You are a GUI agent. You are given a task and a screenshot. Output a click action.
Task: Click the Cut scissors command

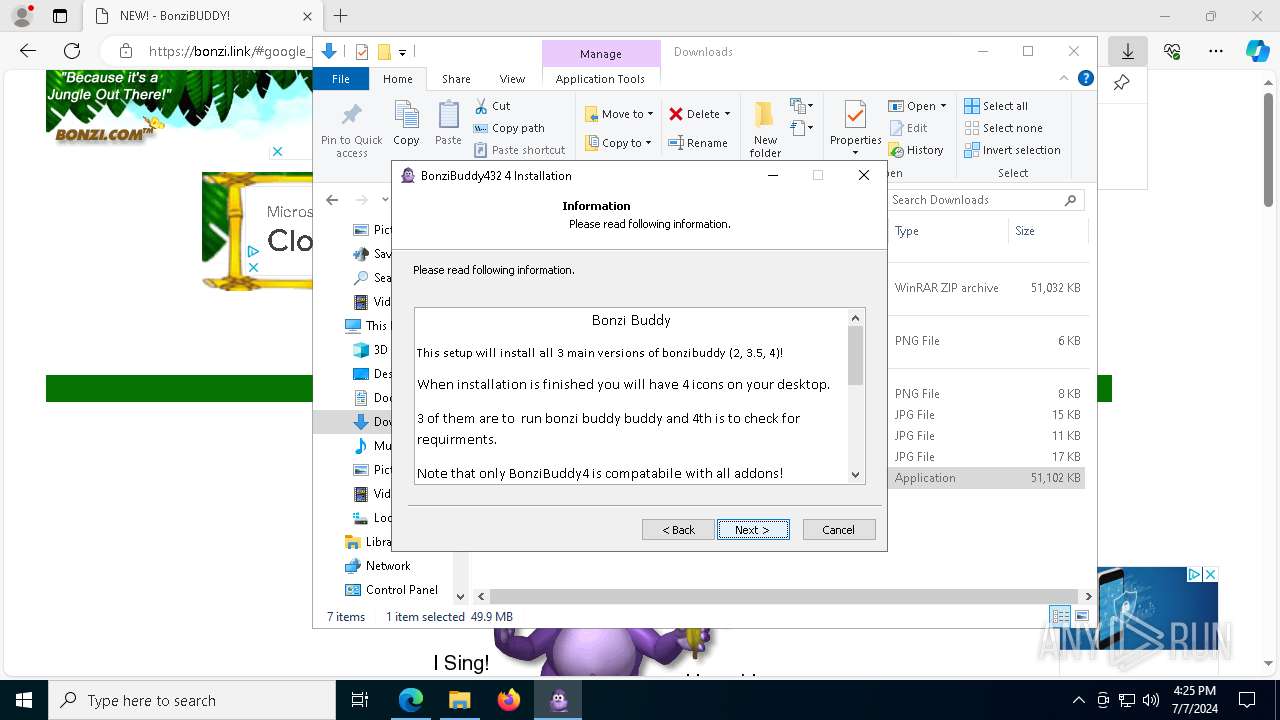(x=492, y=106)
